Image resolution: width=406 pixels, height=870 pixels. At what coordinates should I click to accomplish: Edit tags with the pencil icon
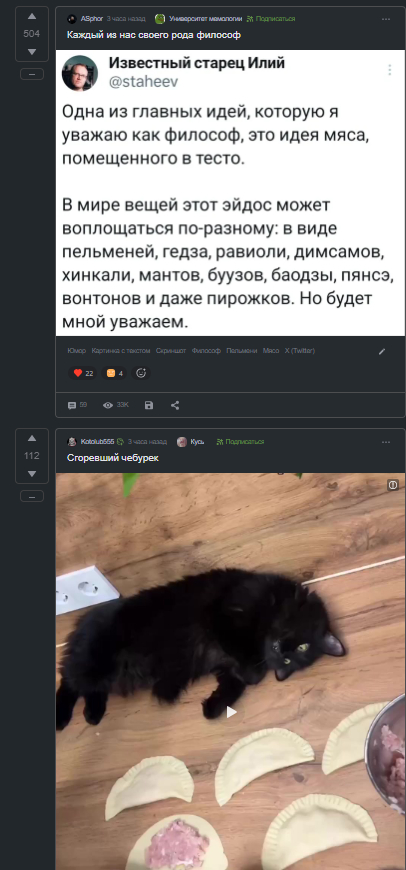pos(382,351)
